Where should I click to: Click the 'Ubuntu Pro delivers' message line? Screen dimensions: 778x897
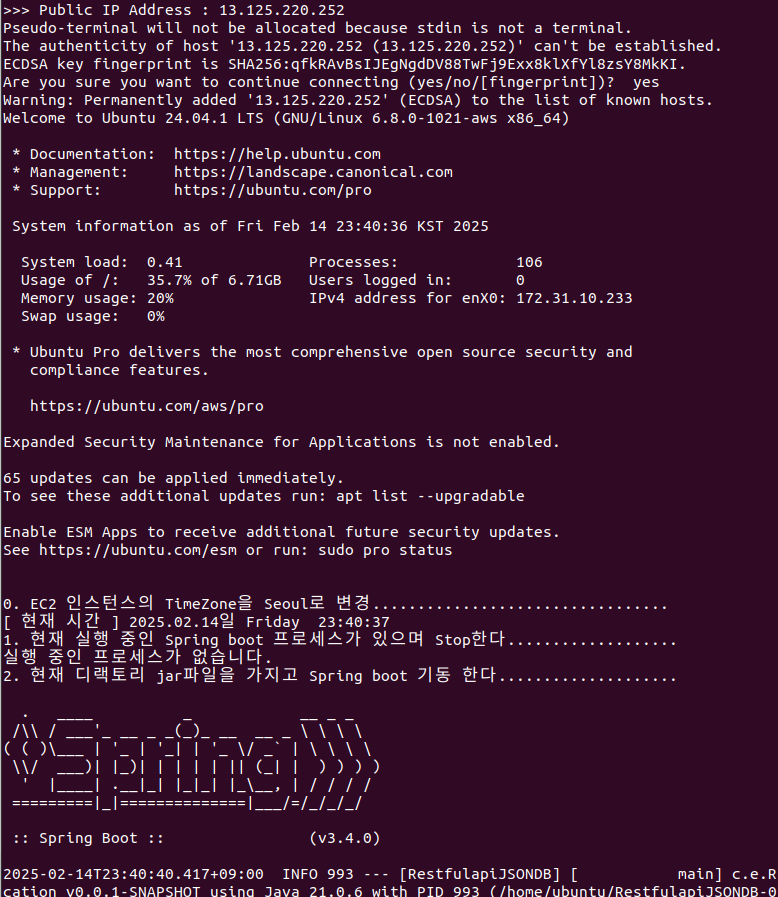(x=323, y=352)
